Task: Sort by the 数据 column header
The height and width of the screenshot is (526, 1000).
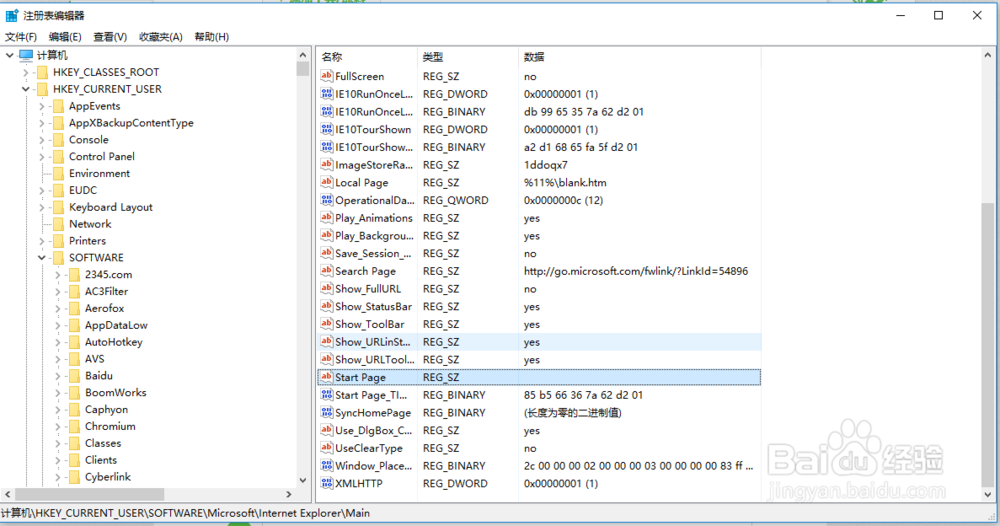Action: [640, 57]
